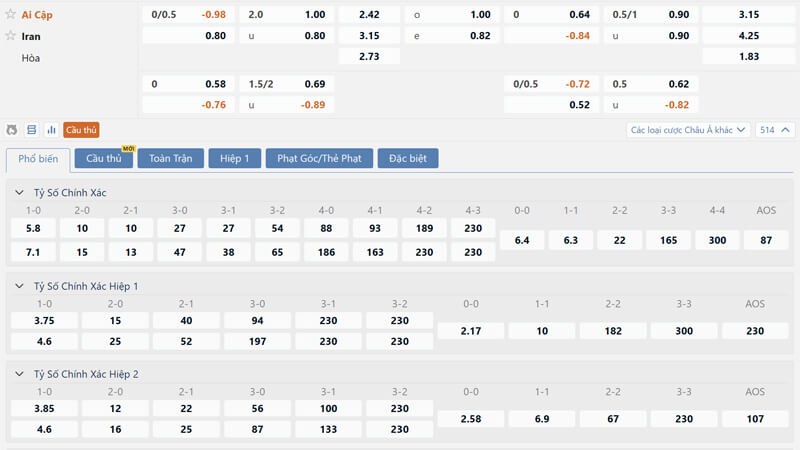Select full-match 4-2 odds 189
The height and width of the screenshot is (450, 800).
tap(424, 228)
